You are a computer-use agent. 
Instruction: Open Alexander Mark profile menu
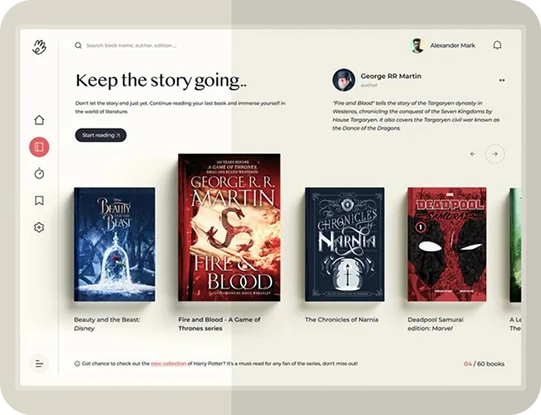pos(443,46)
